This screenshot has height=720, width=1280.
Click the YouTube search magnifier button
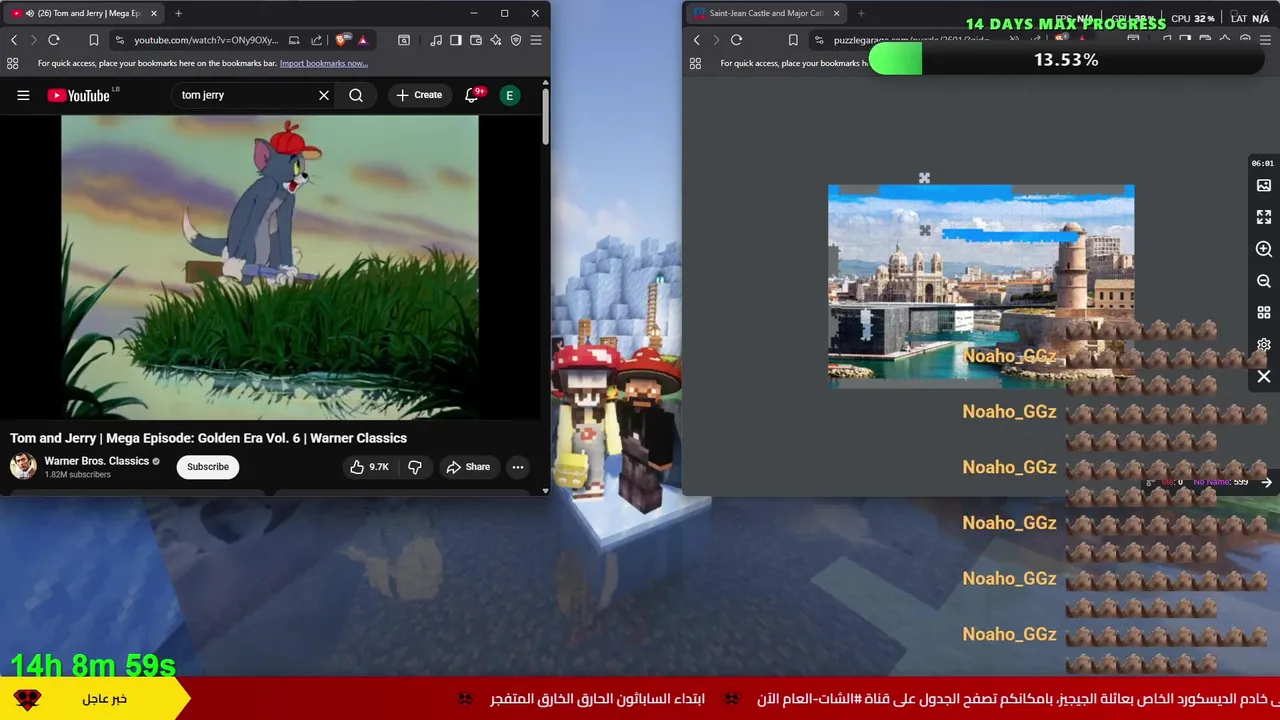pos(356,95)
